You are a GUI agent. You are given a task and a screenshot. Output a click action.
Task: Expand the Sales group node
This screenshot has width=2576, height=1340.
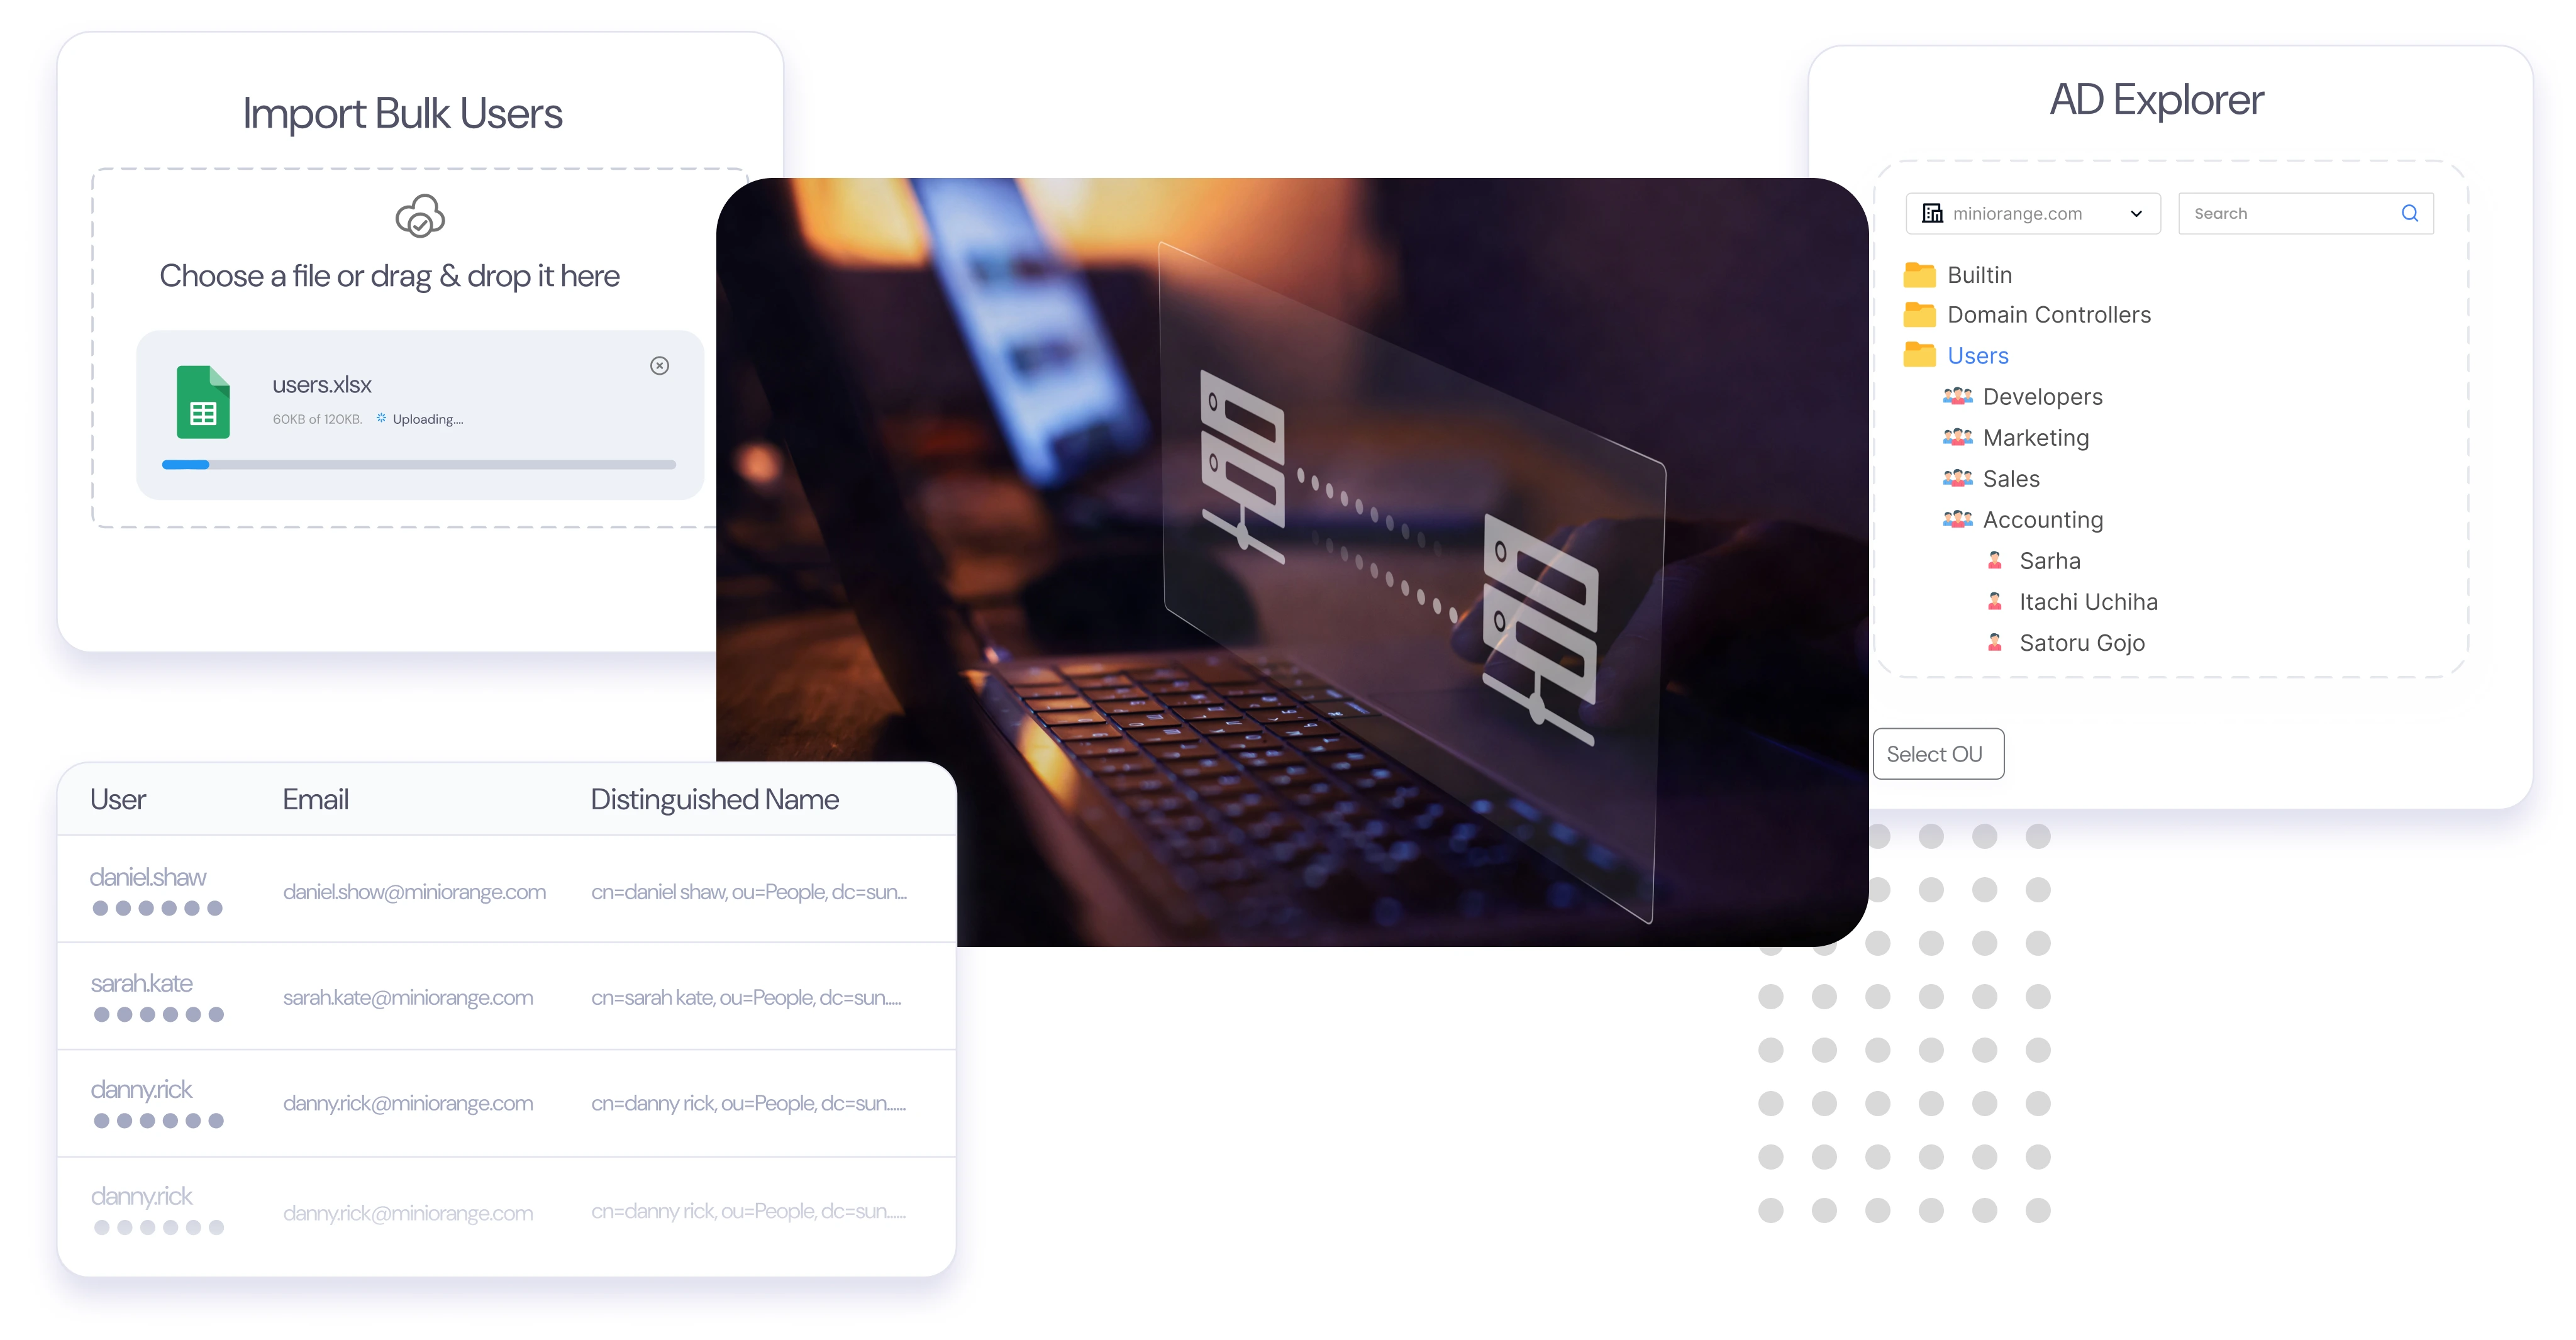(x=2011, y=479)
